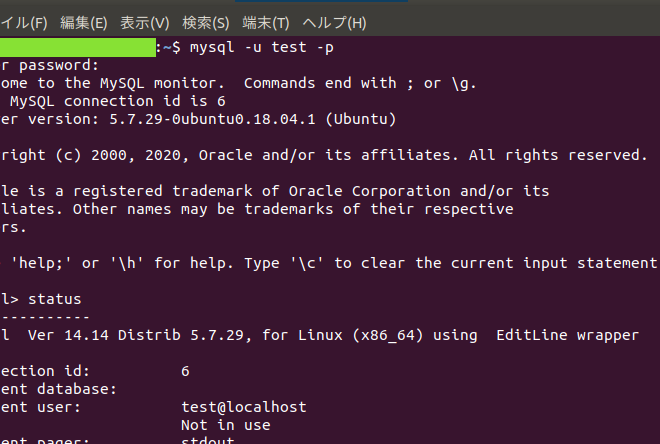The image size is (660, 444).
Task: Open the 編集(E) menu
Action: click(x=84, y=22)
